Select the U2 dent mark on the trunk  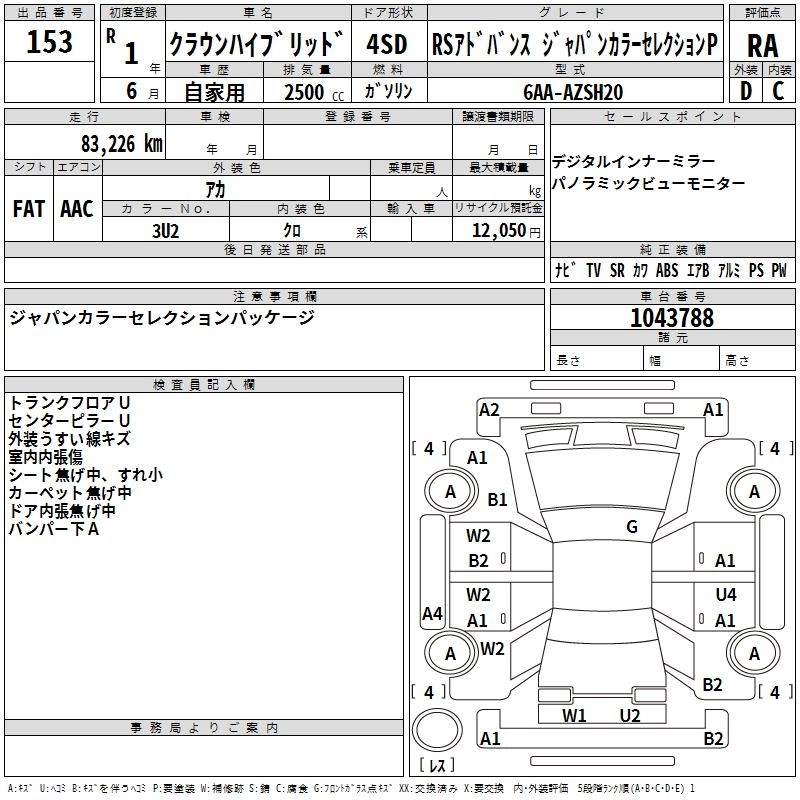[630, 715]
